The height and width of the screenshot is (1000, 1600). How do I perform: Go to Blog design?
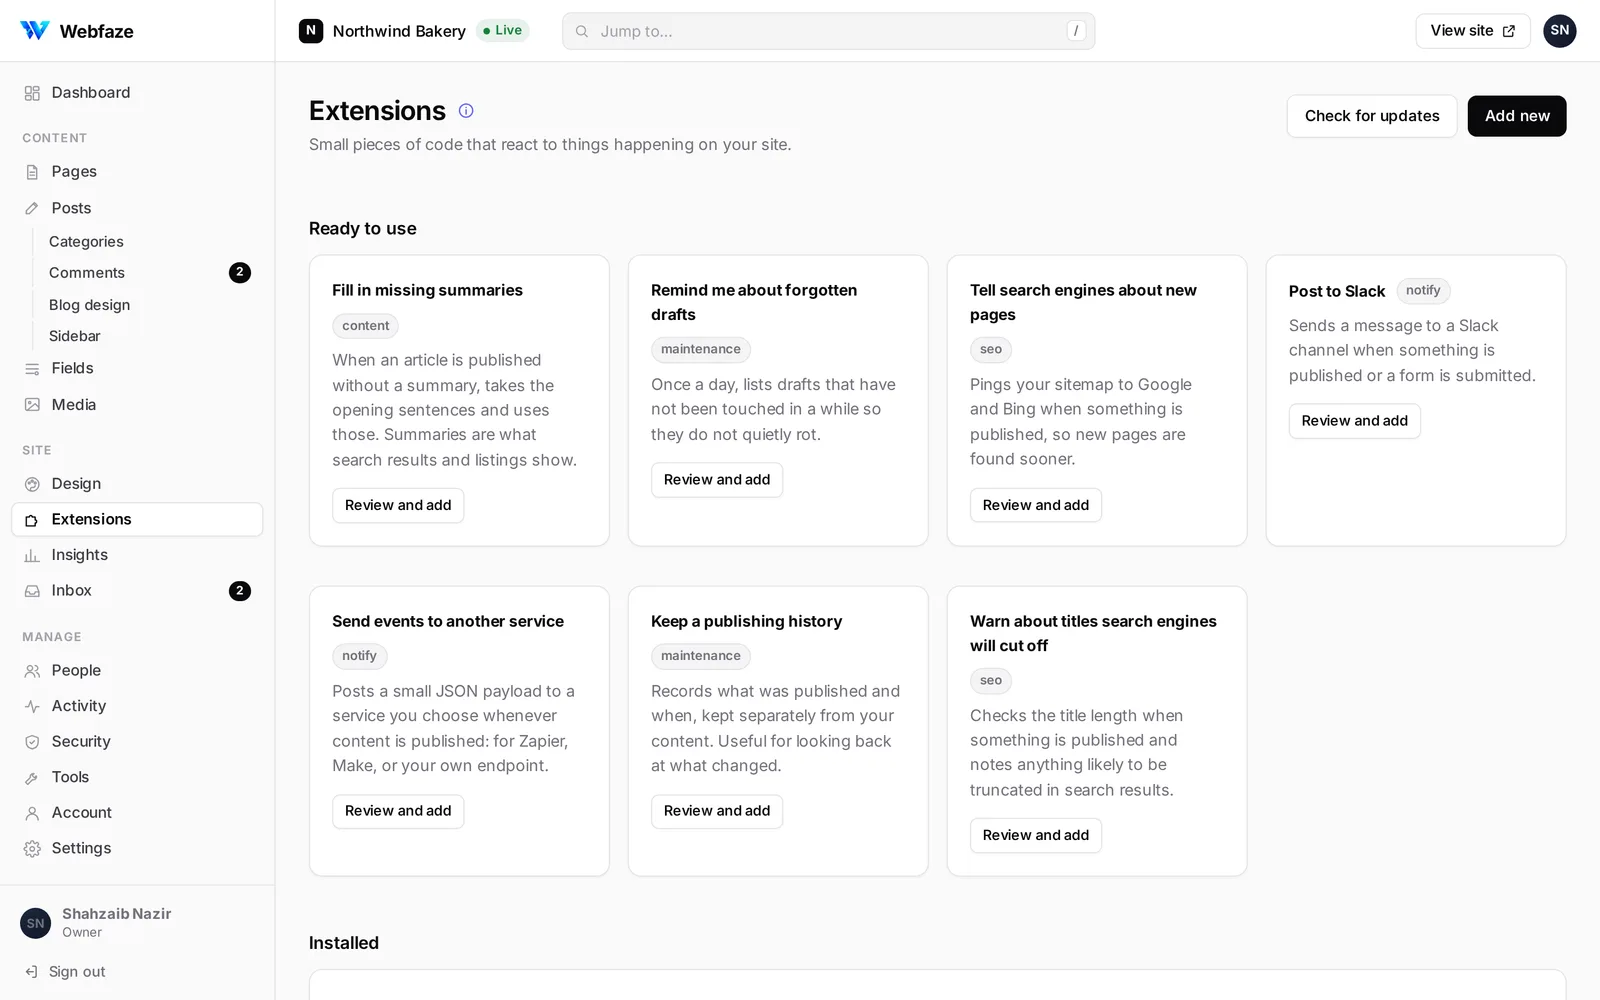point(89,305)
